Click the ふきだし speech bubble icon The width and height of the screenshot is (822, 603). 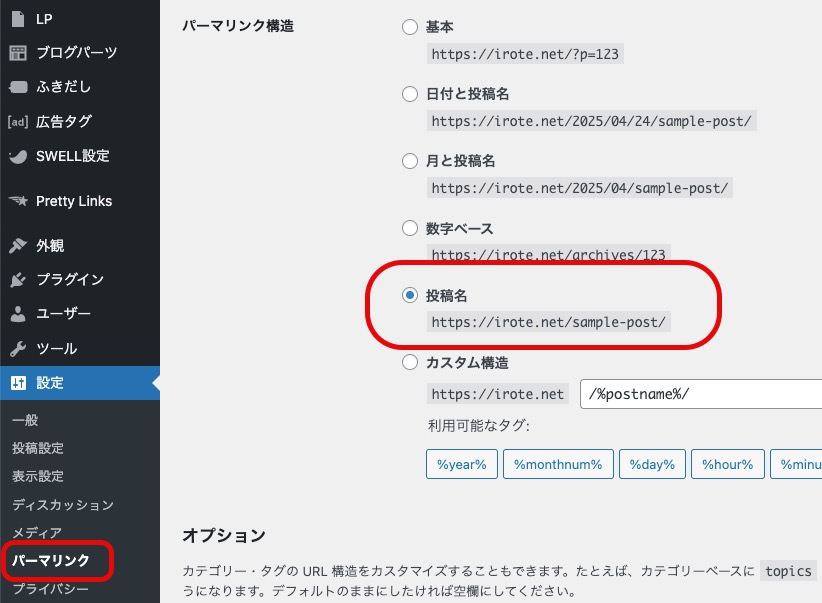coord(18,87)
